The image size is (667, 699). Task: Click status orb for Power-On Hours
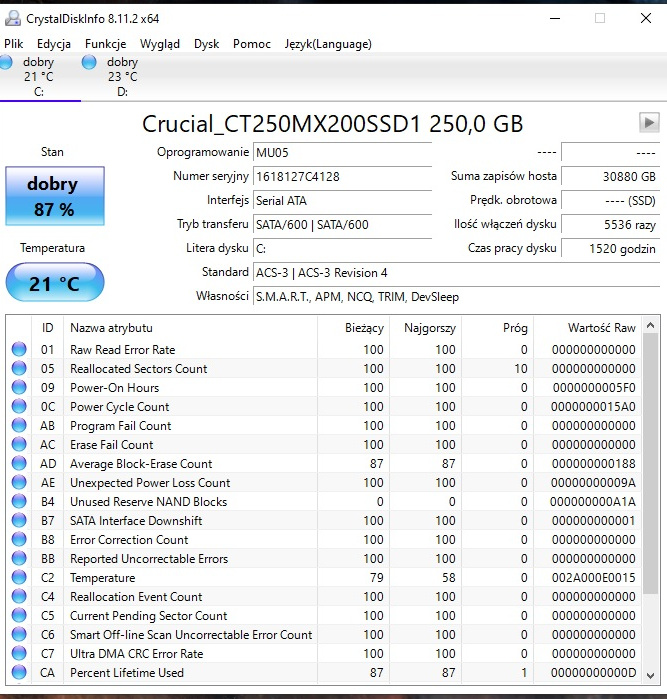(19, 387)
